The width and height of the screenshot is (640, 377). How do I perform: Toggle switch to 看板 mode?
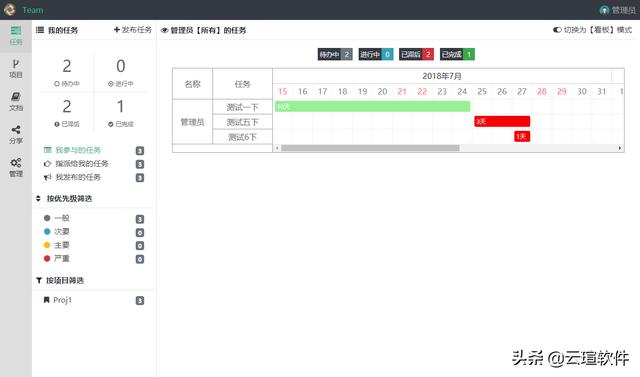(557, 30)
